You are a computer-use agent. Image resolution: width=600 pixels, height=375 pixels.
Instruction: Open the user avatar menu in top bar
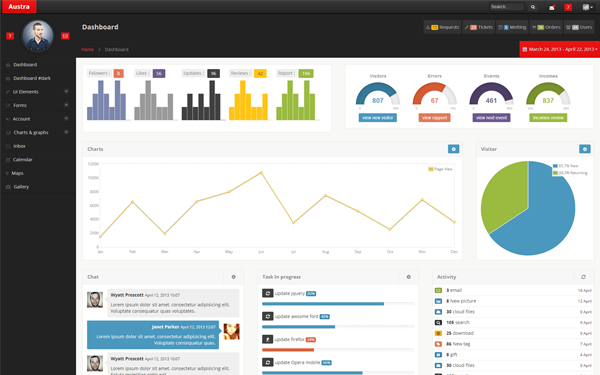pyautogui.click(x=587, y=7)
